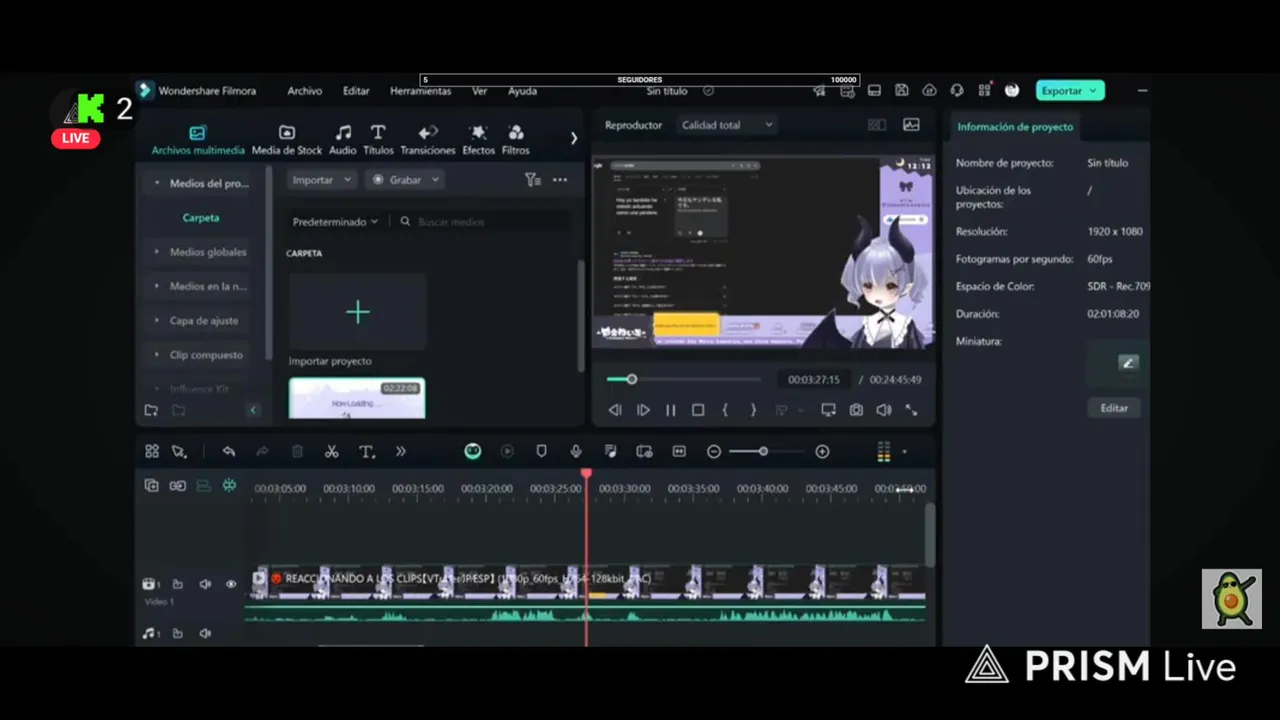Select the timeline text tool

tap(367, 452)
